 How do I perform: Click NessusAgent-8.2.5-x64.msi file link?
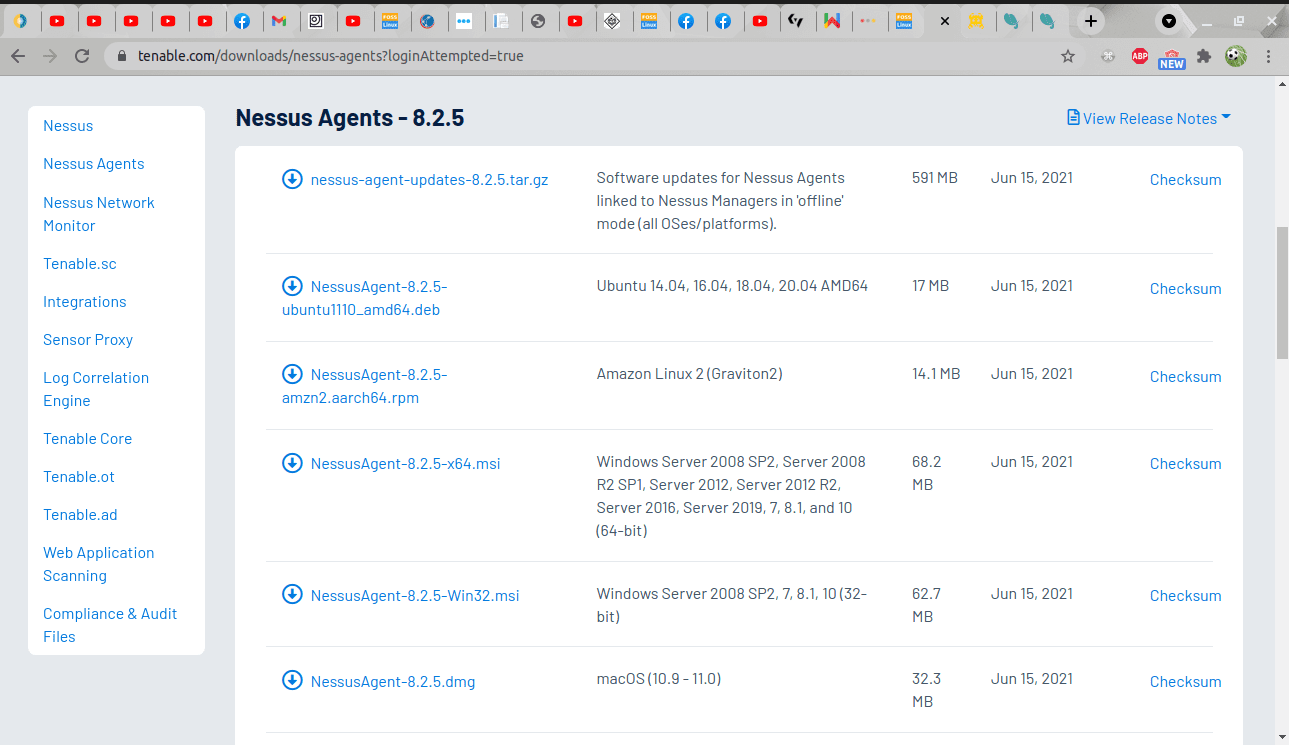point(405,464)
